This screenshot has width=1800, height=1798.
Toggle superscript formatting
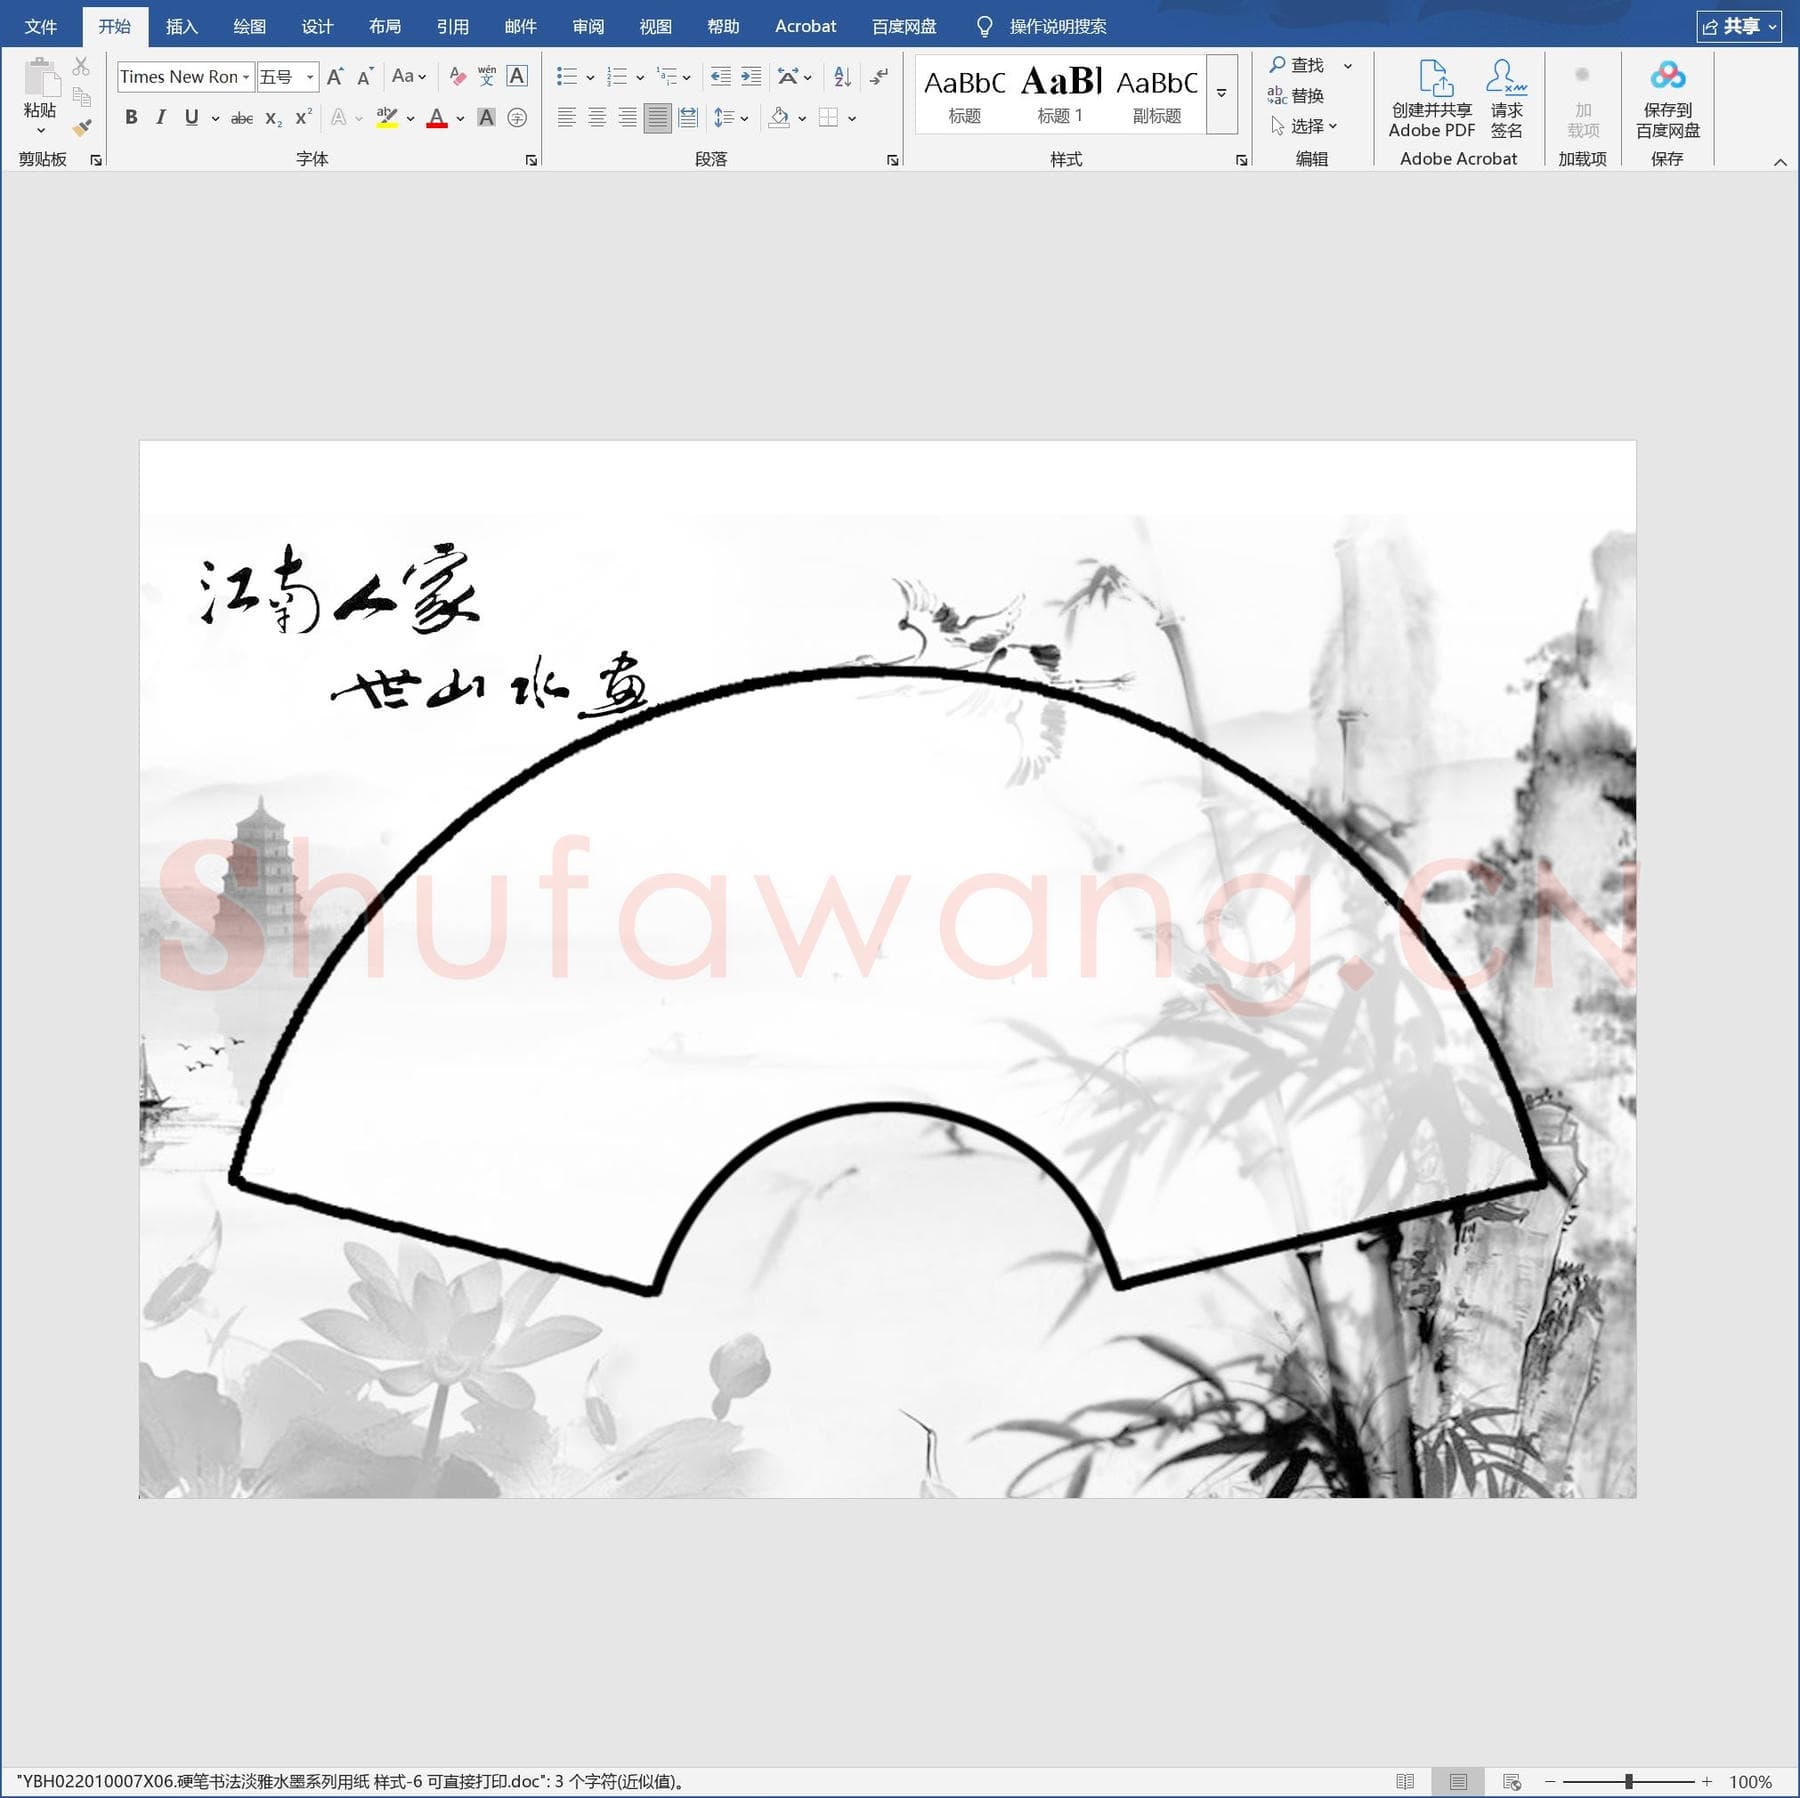[x=303, y=118]
